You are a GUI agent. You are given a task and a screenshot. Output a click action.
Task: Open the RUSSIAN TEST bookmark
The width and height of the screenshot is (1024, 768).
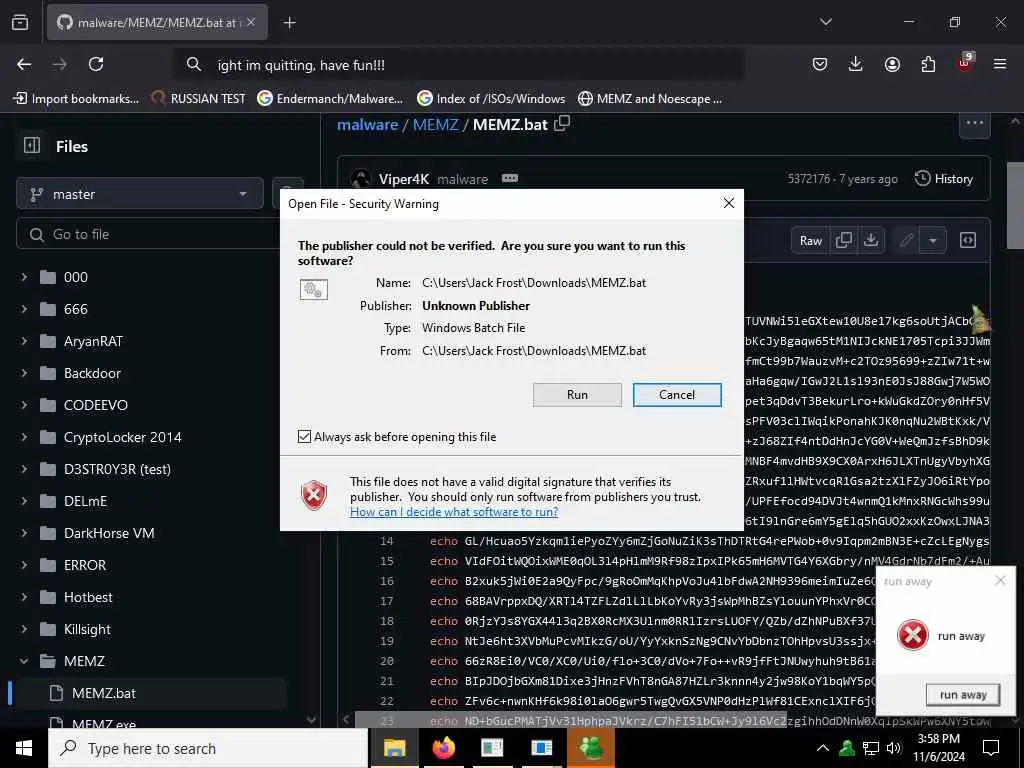199,99
